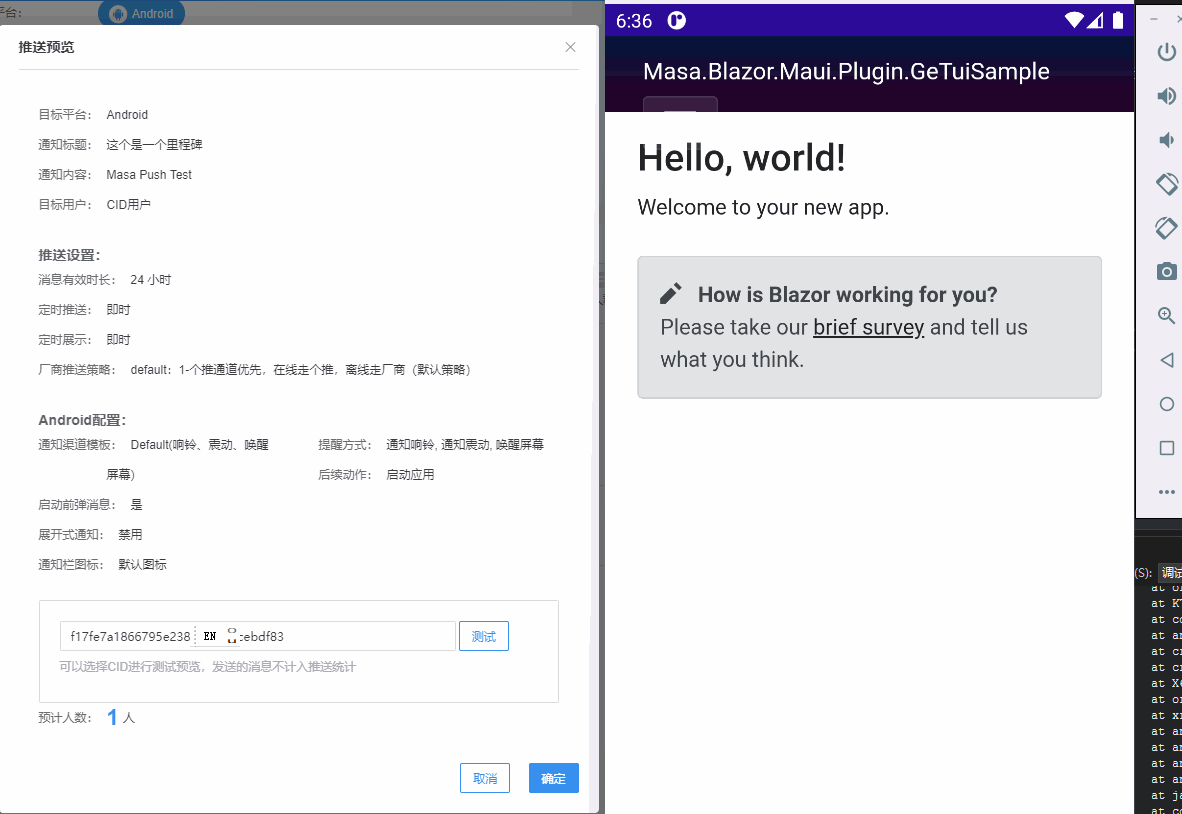Tap the battery icon in Android status bar
Image resolution: width=1182 pixels, height=814 pixels.
click(1118, 20)
